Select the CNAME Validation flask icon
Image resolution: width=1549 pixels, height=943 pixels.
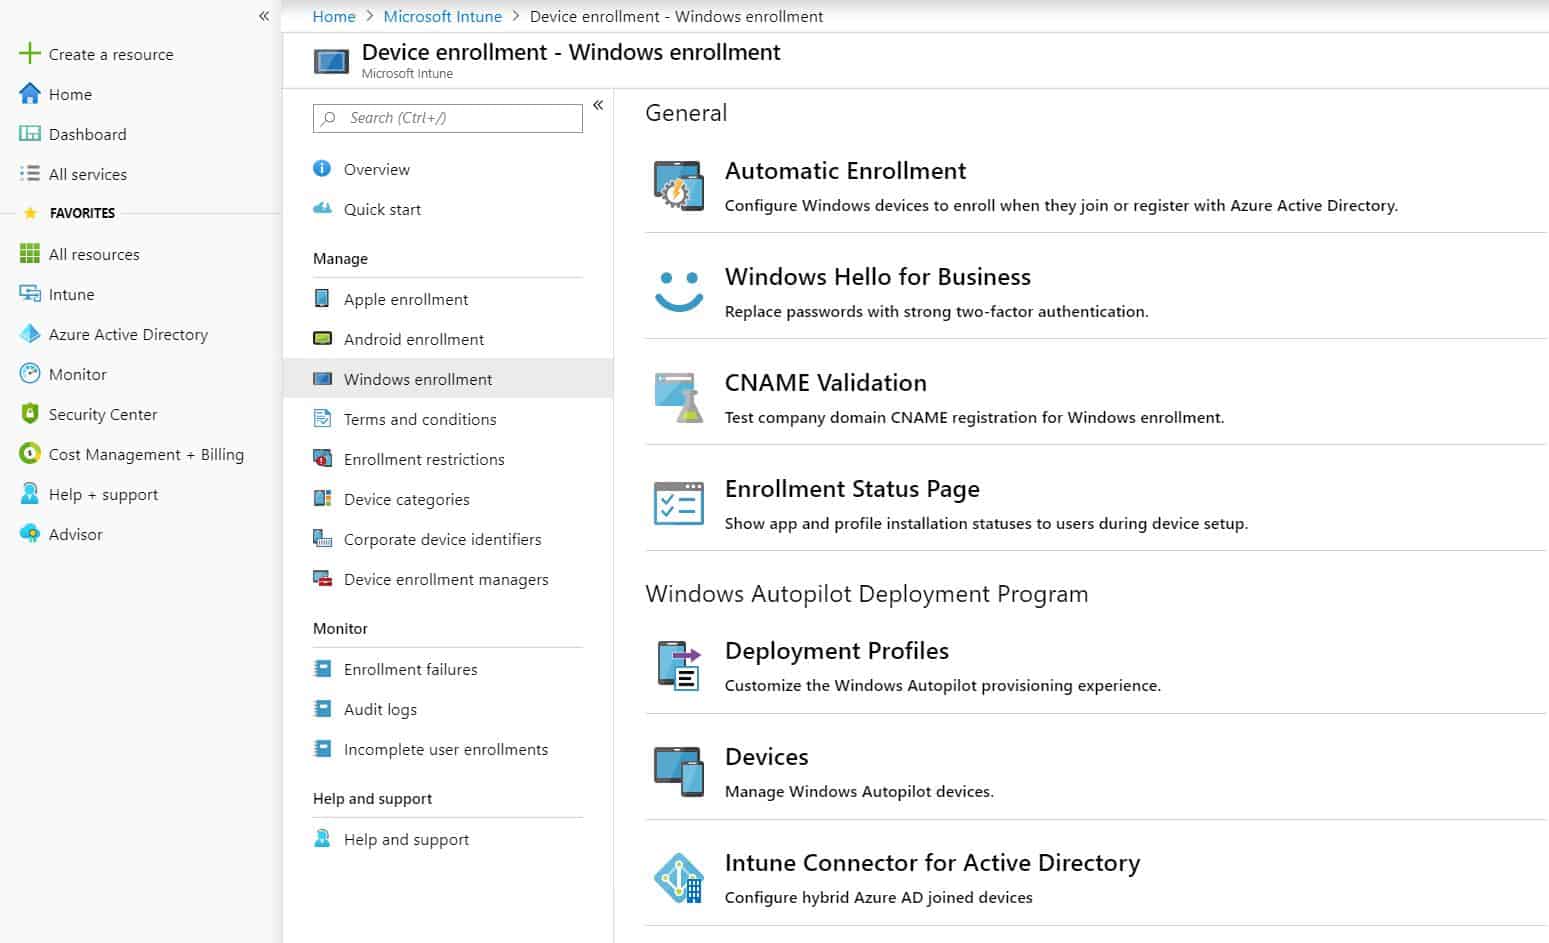(x=679, y=396)
